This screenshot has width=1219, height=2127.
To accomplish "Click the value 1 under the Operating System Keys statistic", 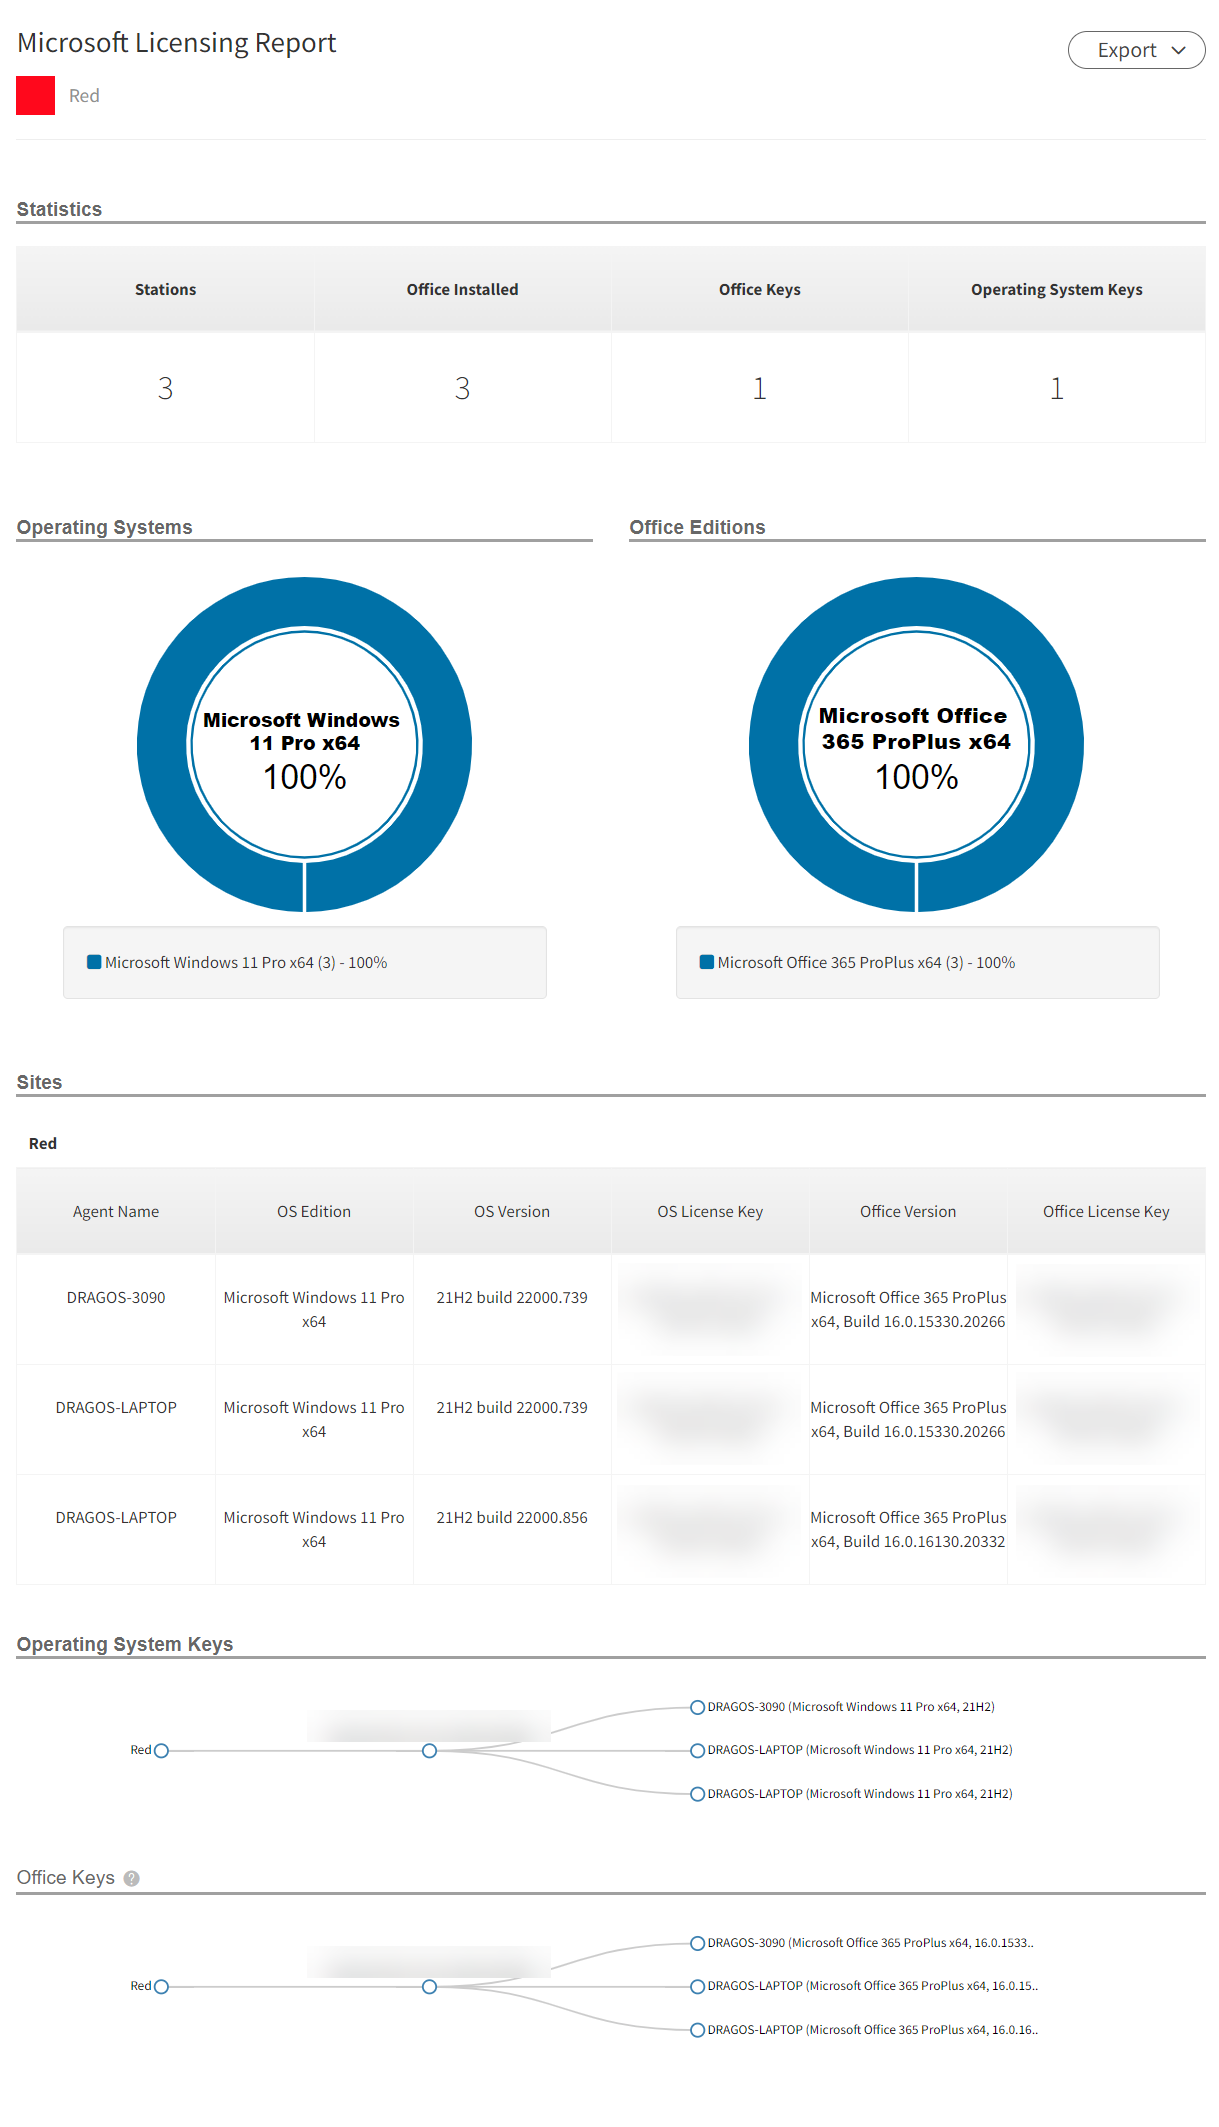I will pos(1057,388).
